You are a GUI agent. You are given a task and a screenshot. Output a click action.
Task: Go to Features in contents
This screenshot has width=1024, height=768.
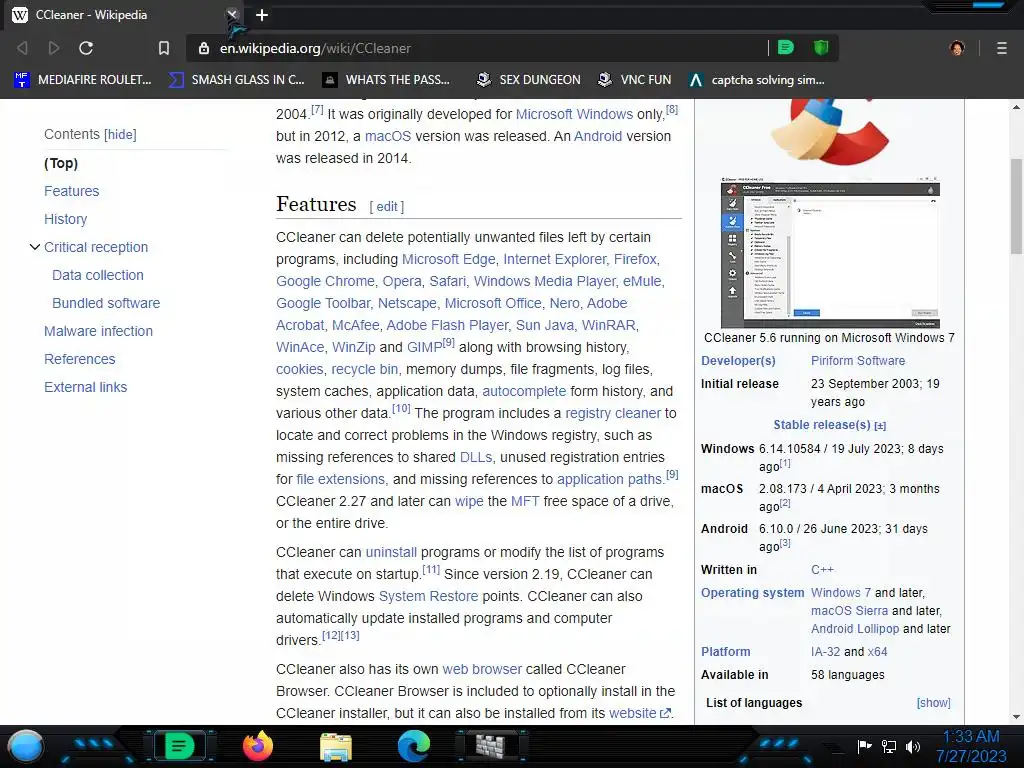72,191
